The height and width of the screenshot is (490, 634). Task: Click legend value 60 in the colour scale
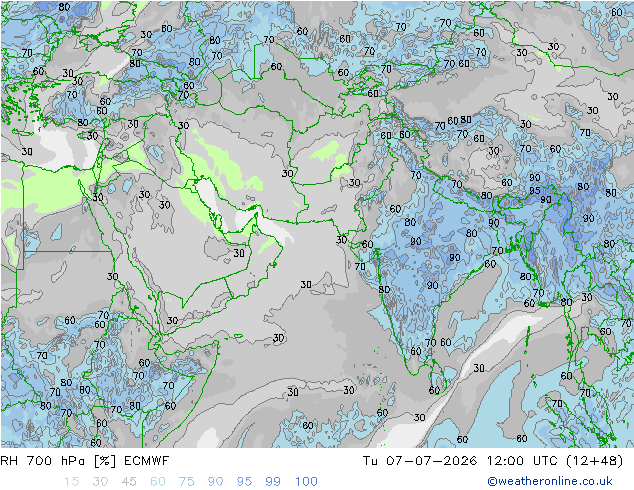coord(158,482)
